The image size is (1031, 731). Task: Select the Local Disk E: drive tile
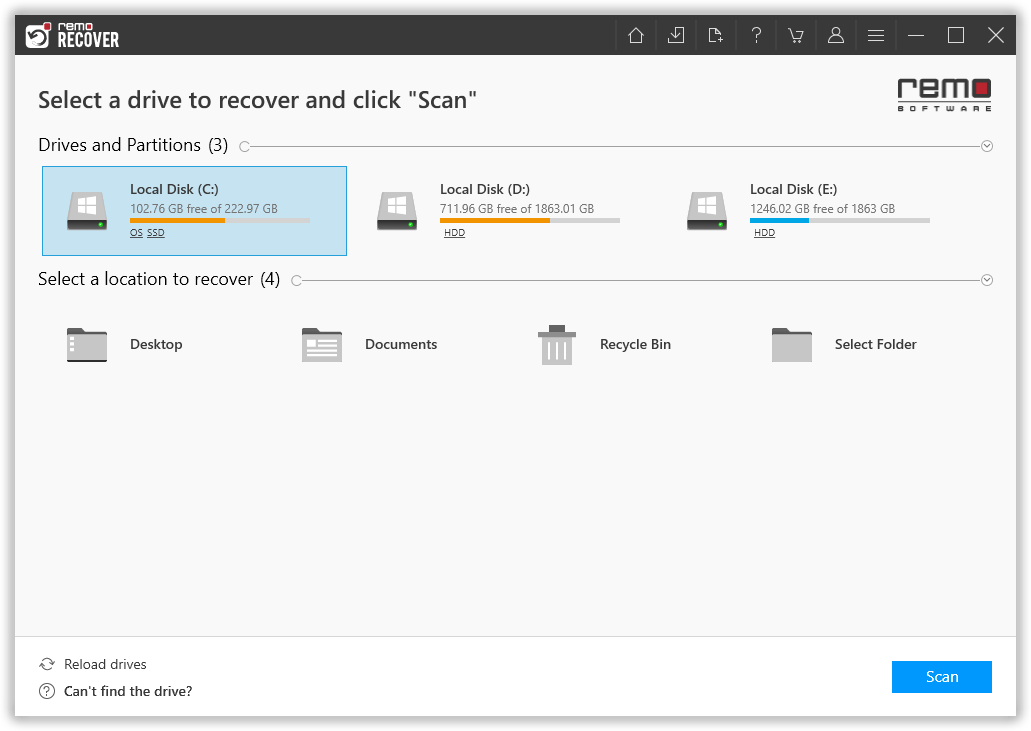click(x=840, y=210)
